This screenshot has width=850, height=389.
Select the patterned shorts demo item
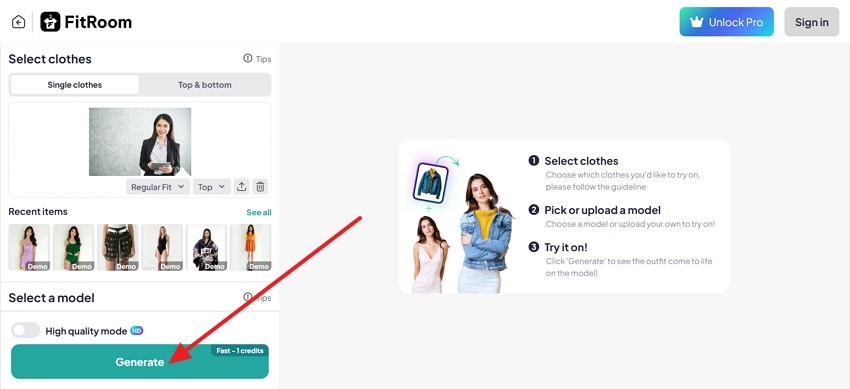tap(118, 248)
